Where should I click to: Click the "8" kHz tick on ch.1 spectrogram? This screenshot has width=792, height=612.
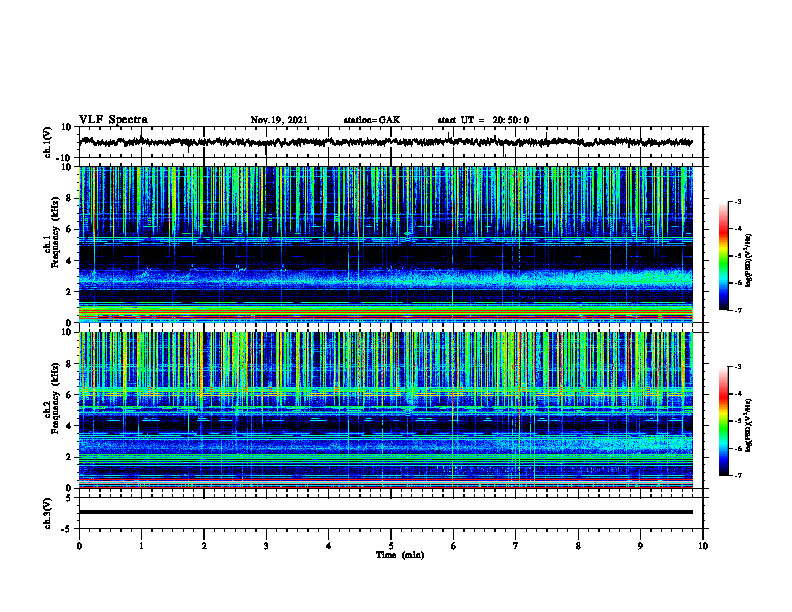(69, 198)
